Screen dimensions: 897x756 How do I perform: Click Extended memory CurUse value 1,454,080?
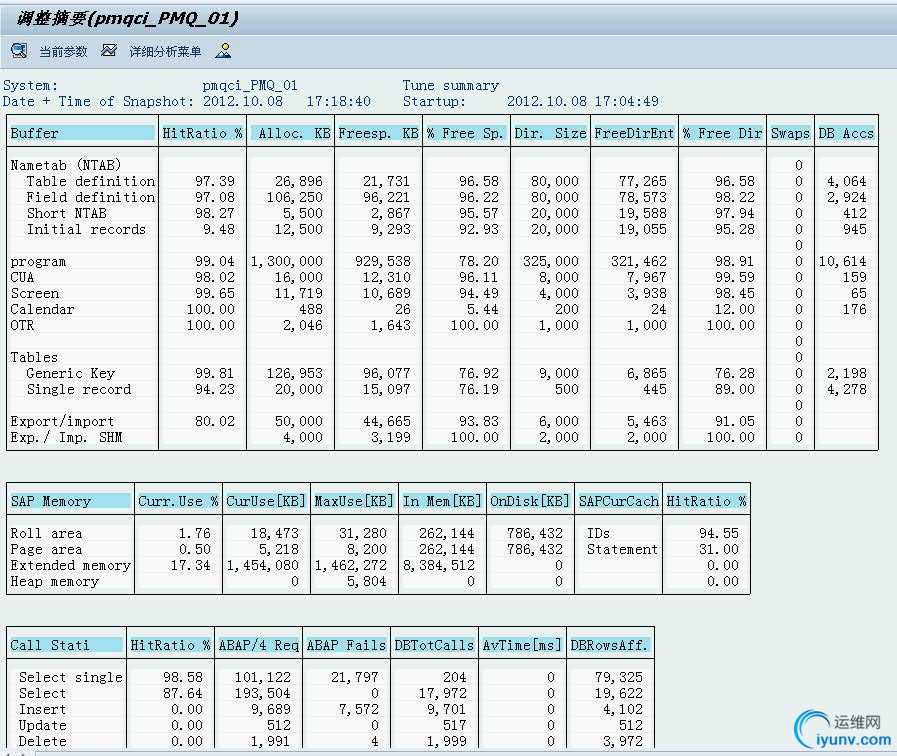click(x=263, y=566)
